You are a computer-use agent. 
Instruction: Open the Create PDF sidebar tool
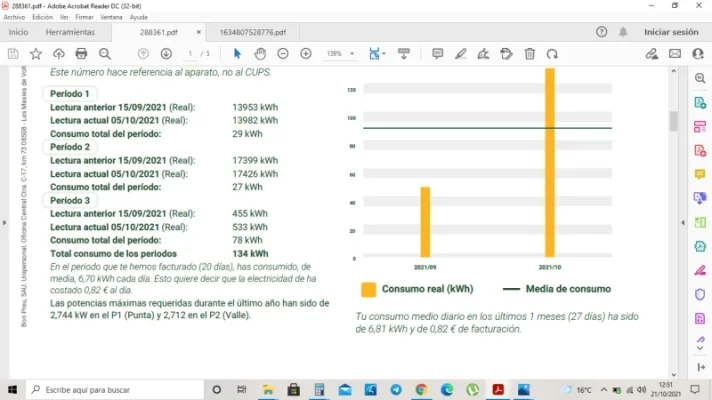[x=700, y=150]
